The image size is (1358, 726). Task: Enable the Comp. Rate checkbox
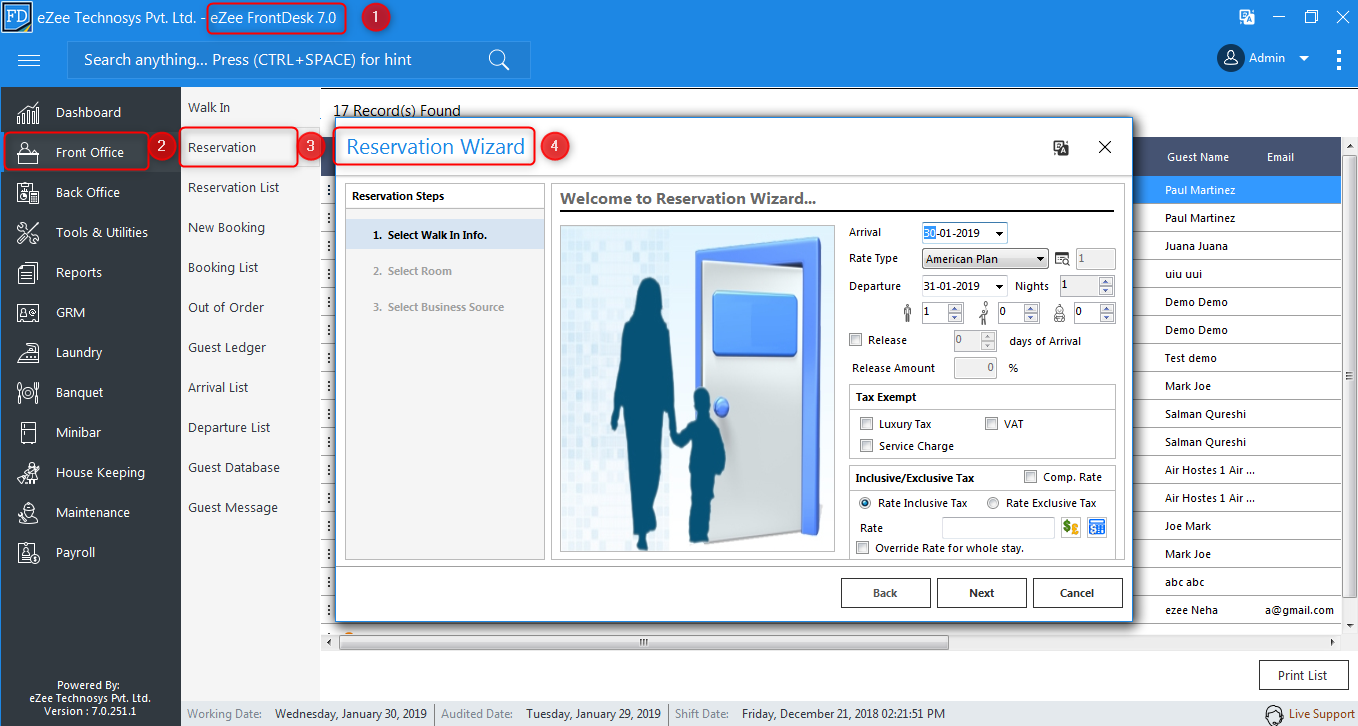coord(1031,477)
